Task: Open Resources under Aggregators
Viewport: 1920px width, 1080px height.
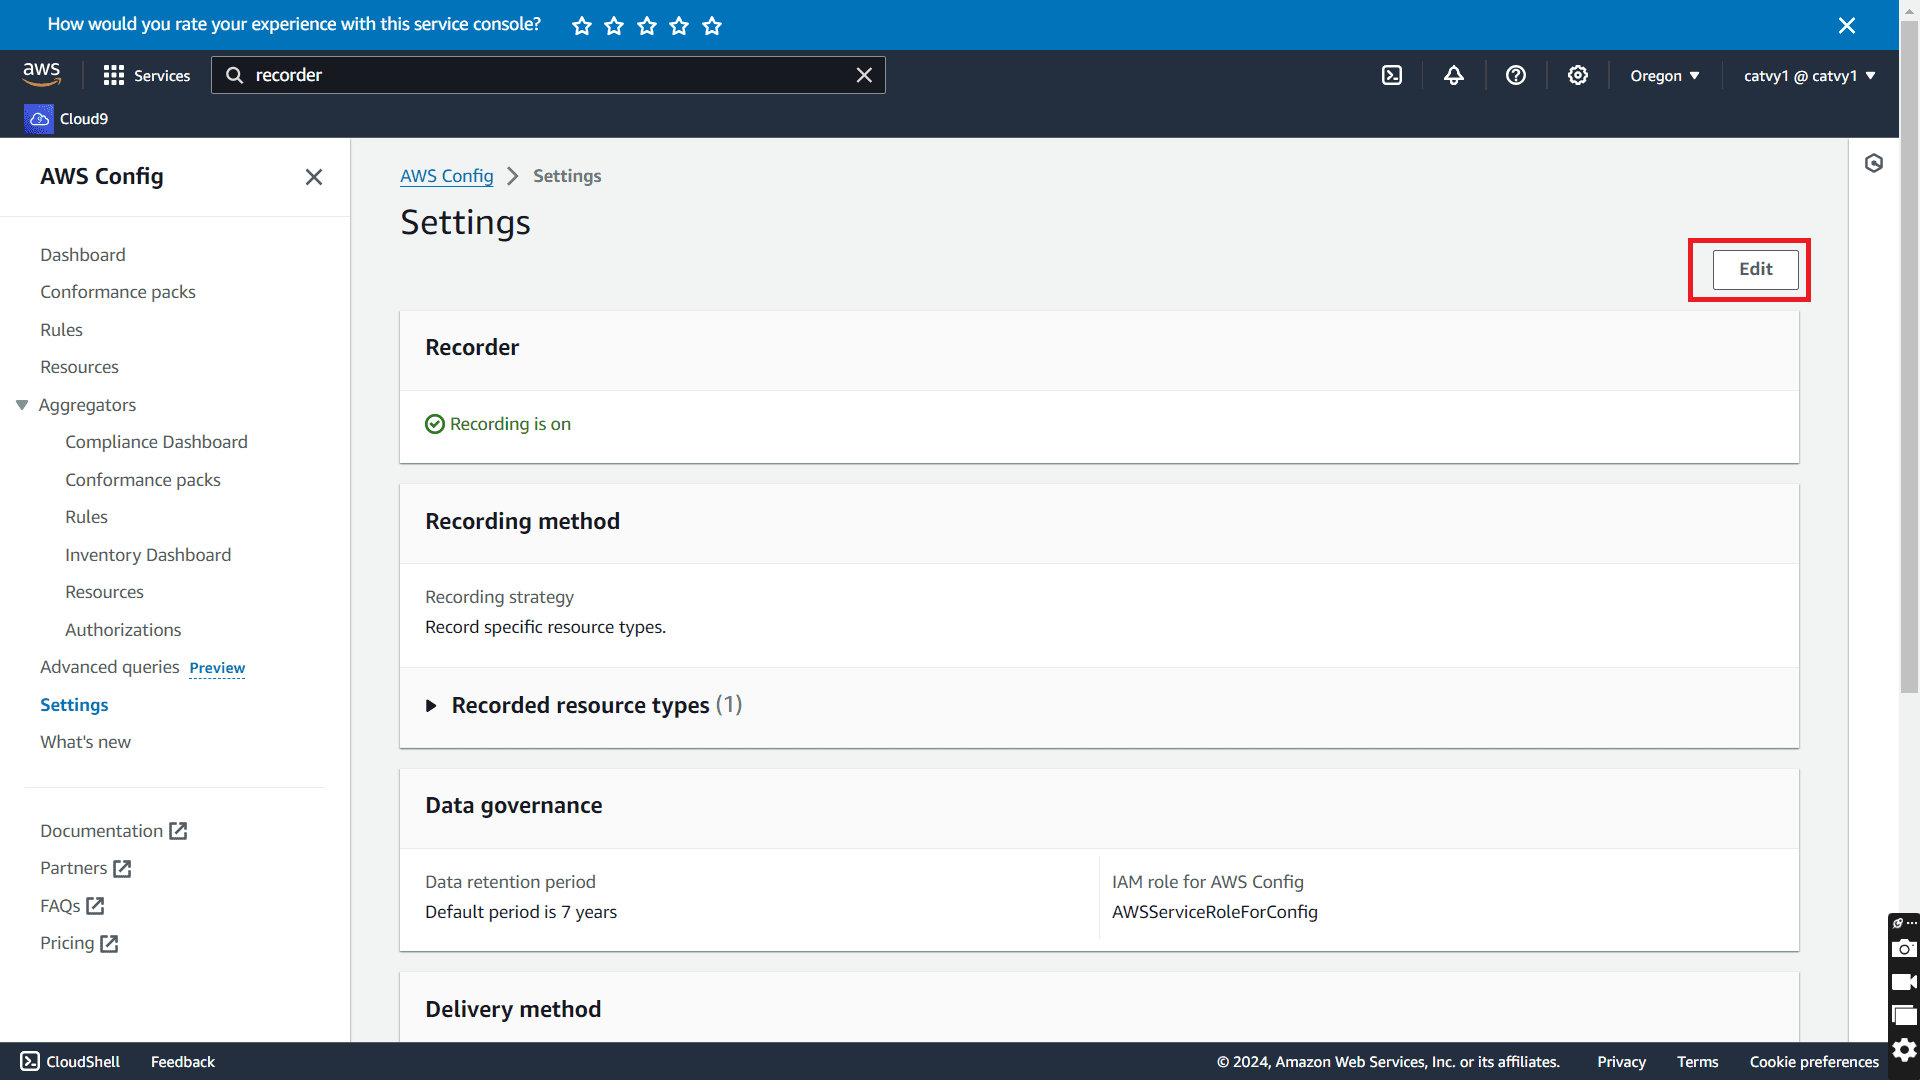Action: pos(104,592)
